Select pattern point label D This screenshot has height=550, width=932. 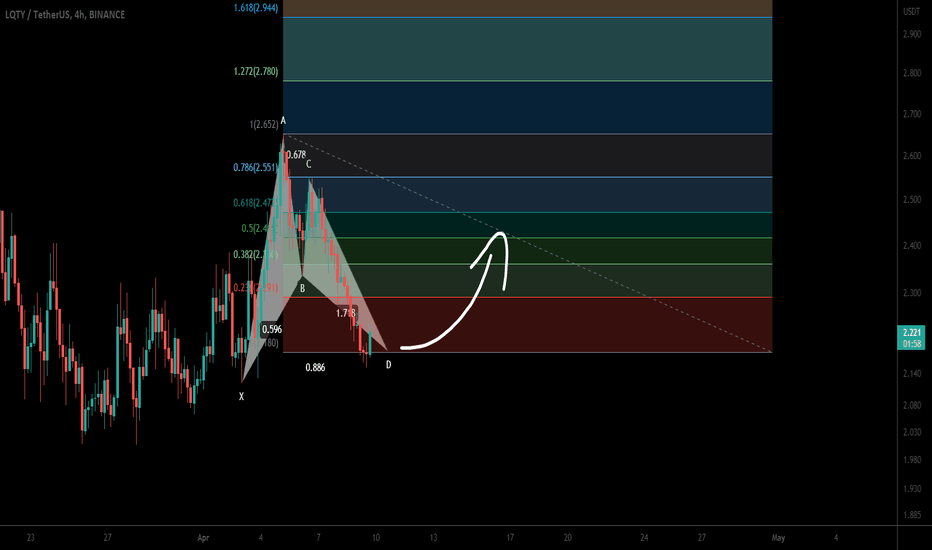[x=389, y=364]
